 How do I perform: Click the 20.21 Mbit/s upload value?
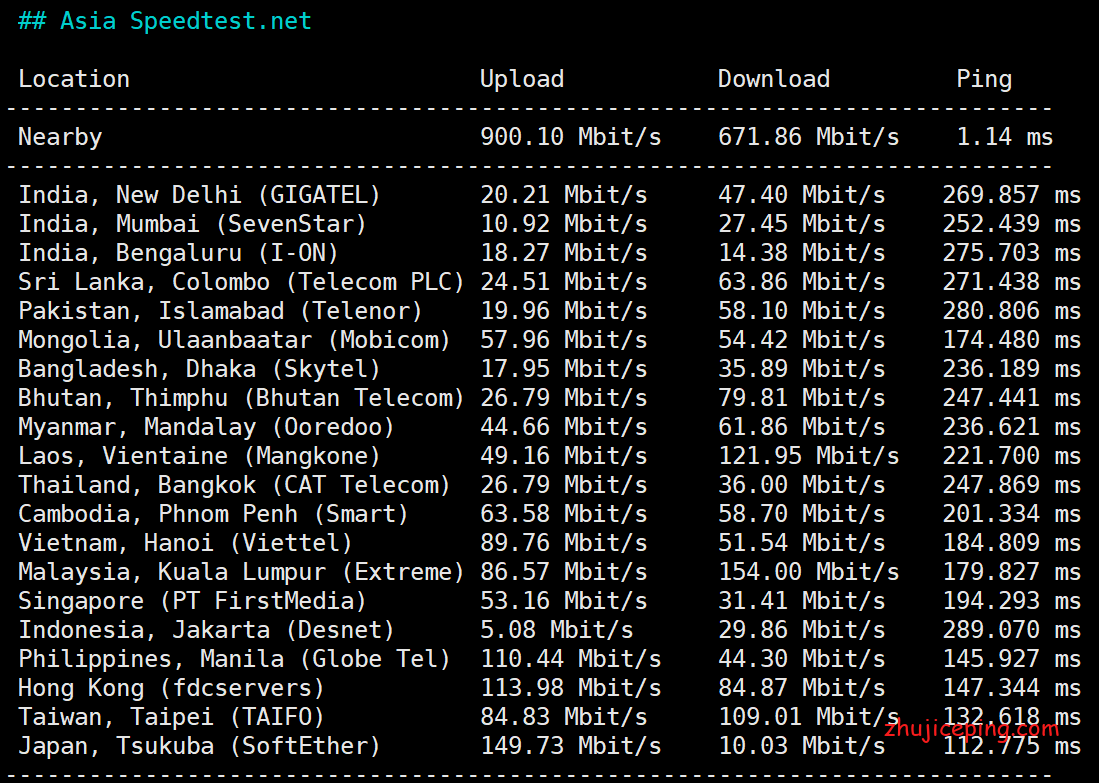point(564,195)
